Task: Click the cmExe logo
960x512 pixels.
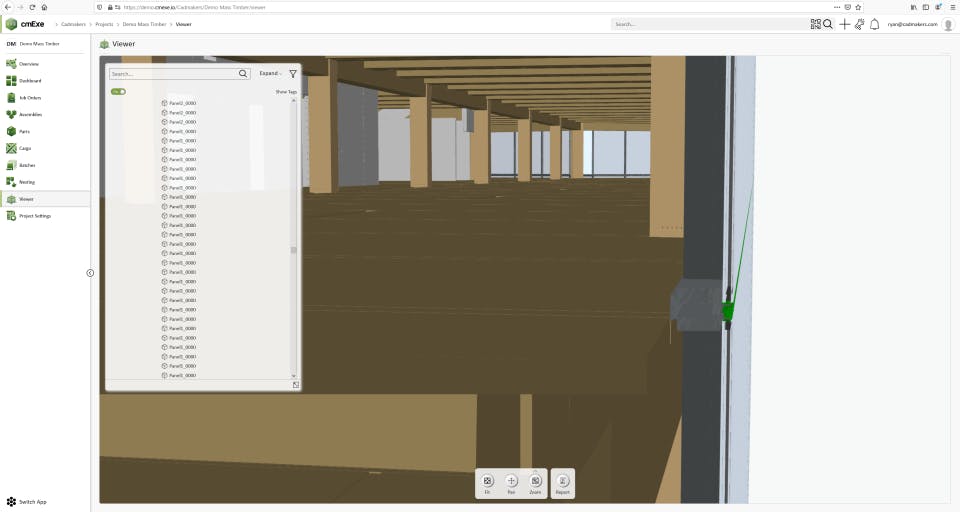Action: coord(25,24)
